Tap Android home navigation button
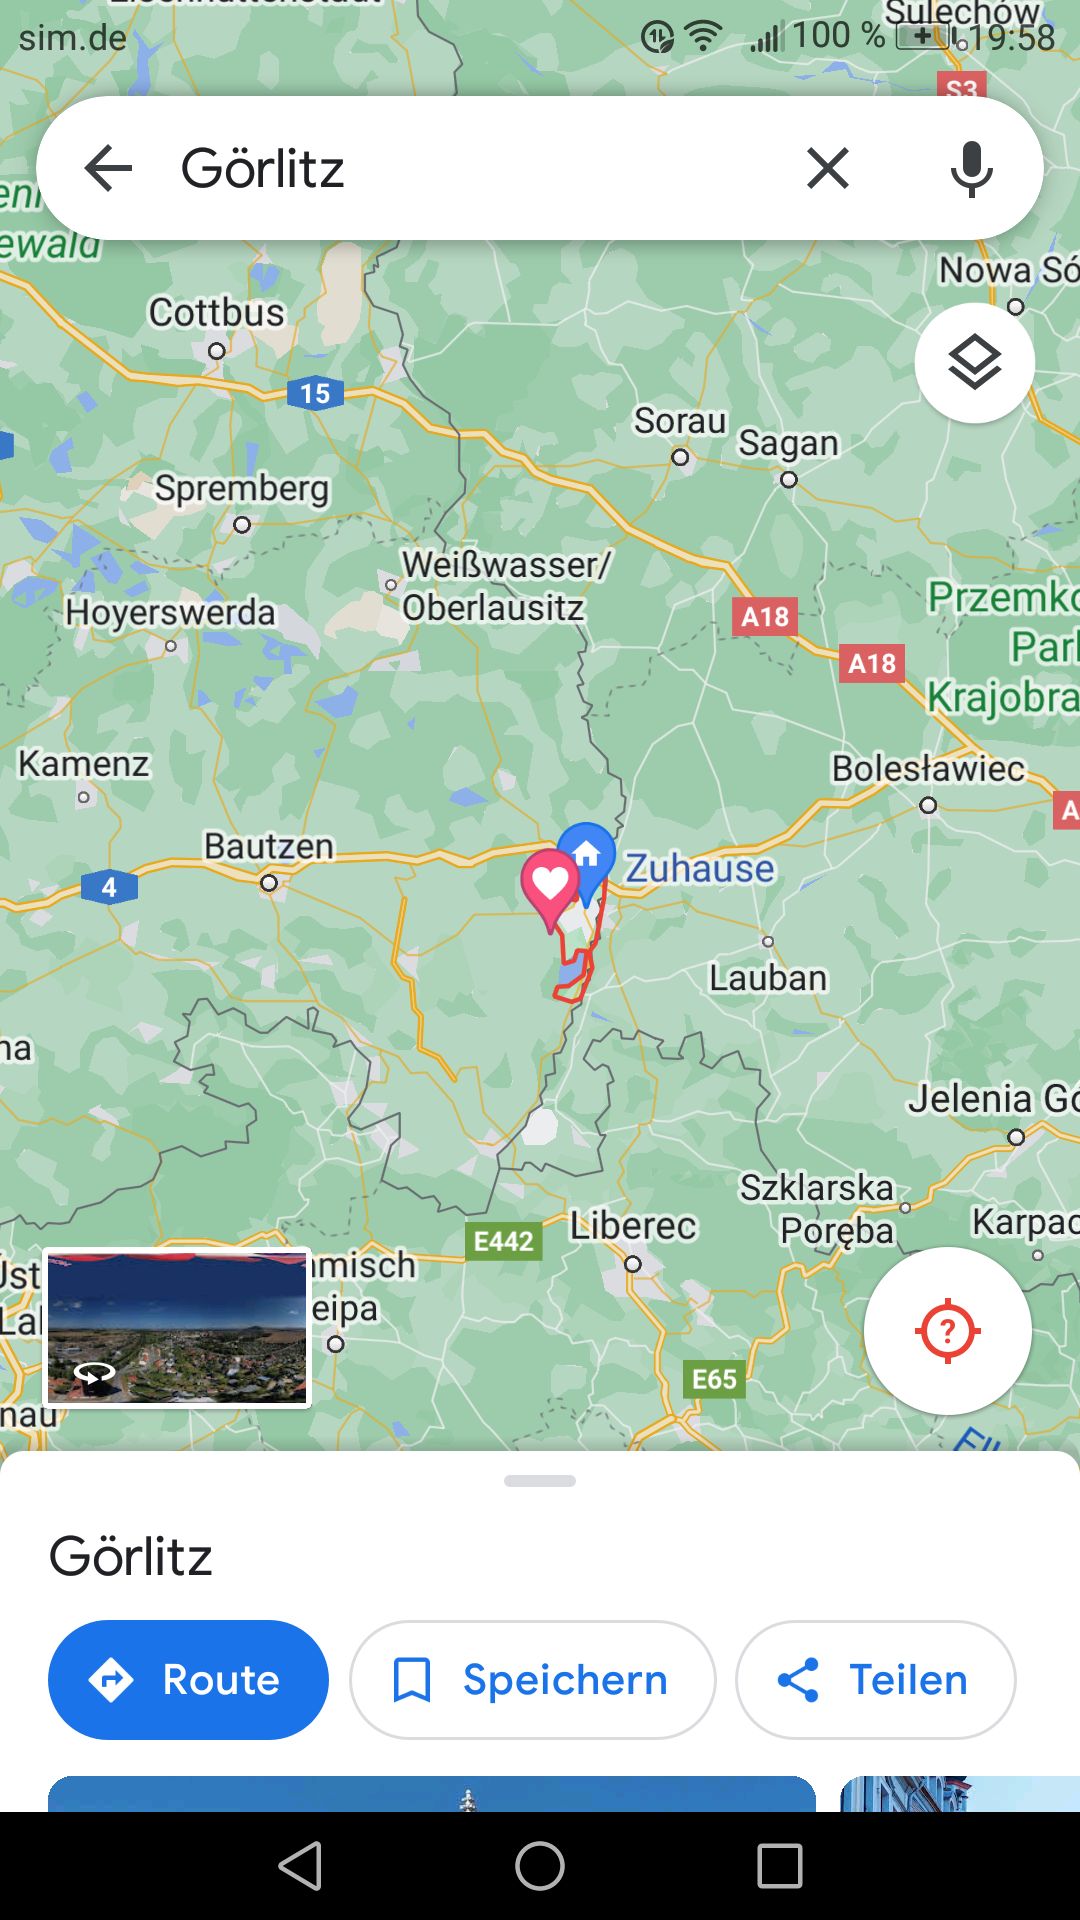 pos(540,1866)
